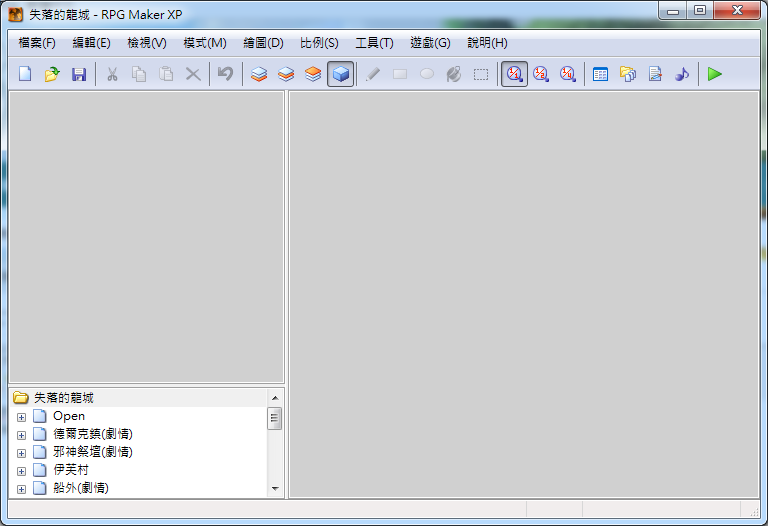Image resolution: width=768 pixels, height=526 pixels.
Task: Minimize the RPG Maker XP window
Action: 673,10
